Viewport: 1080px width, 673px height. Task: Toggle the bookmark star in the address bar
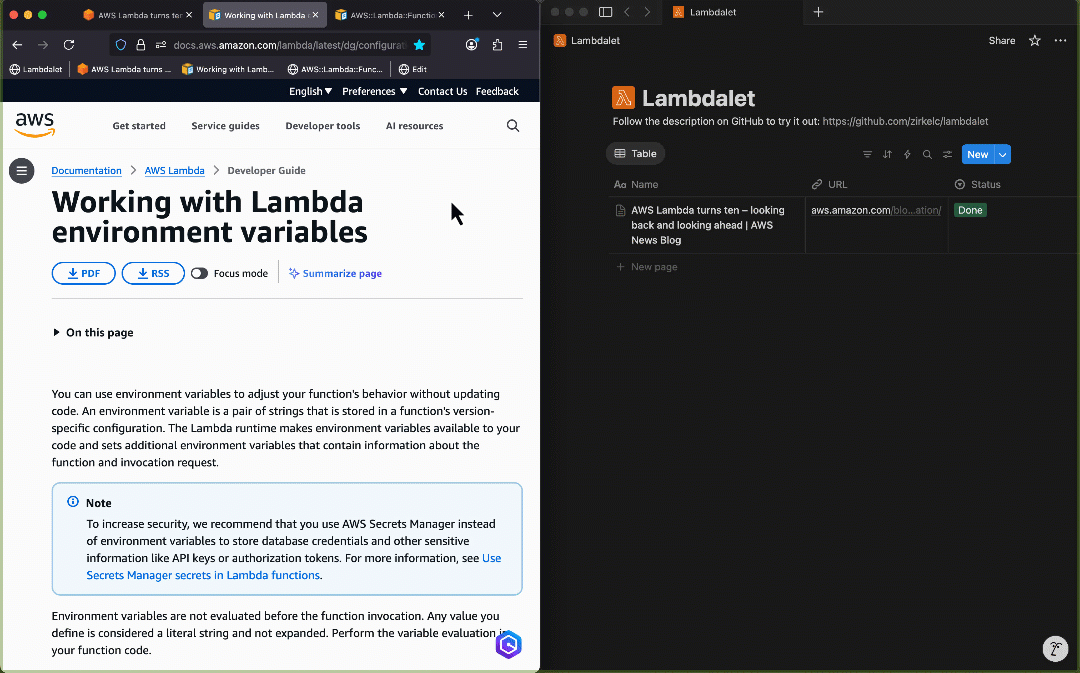[419, 45]
